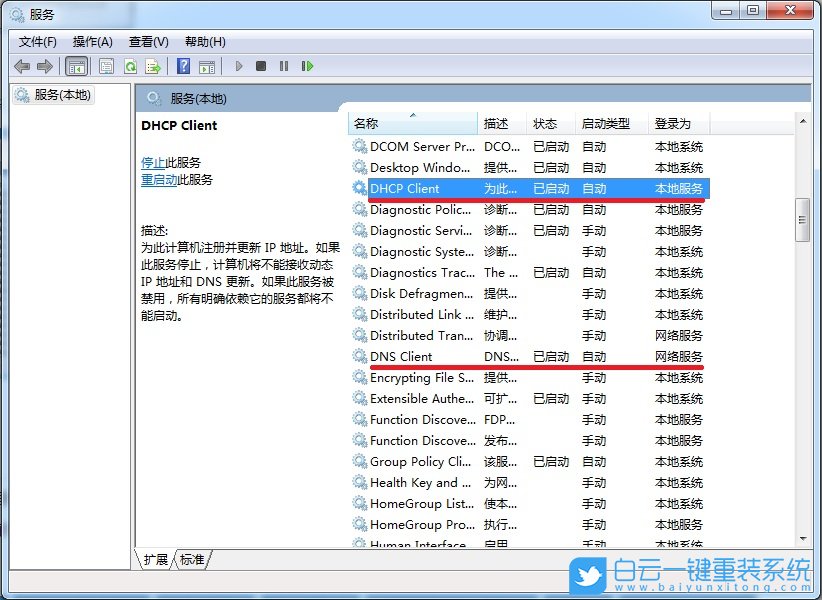Click the forward navigation arrow

click(45, 66)
